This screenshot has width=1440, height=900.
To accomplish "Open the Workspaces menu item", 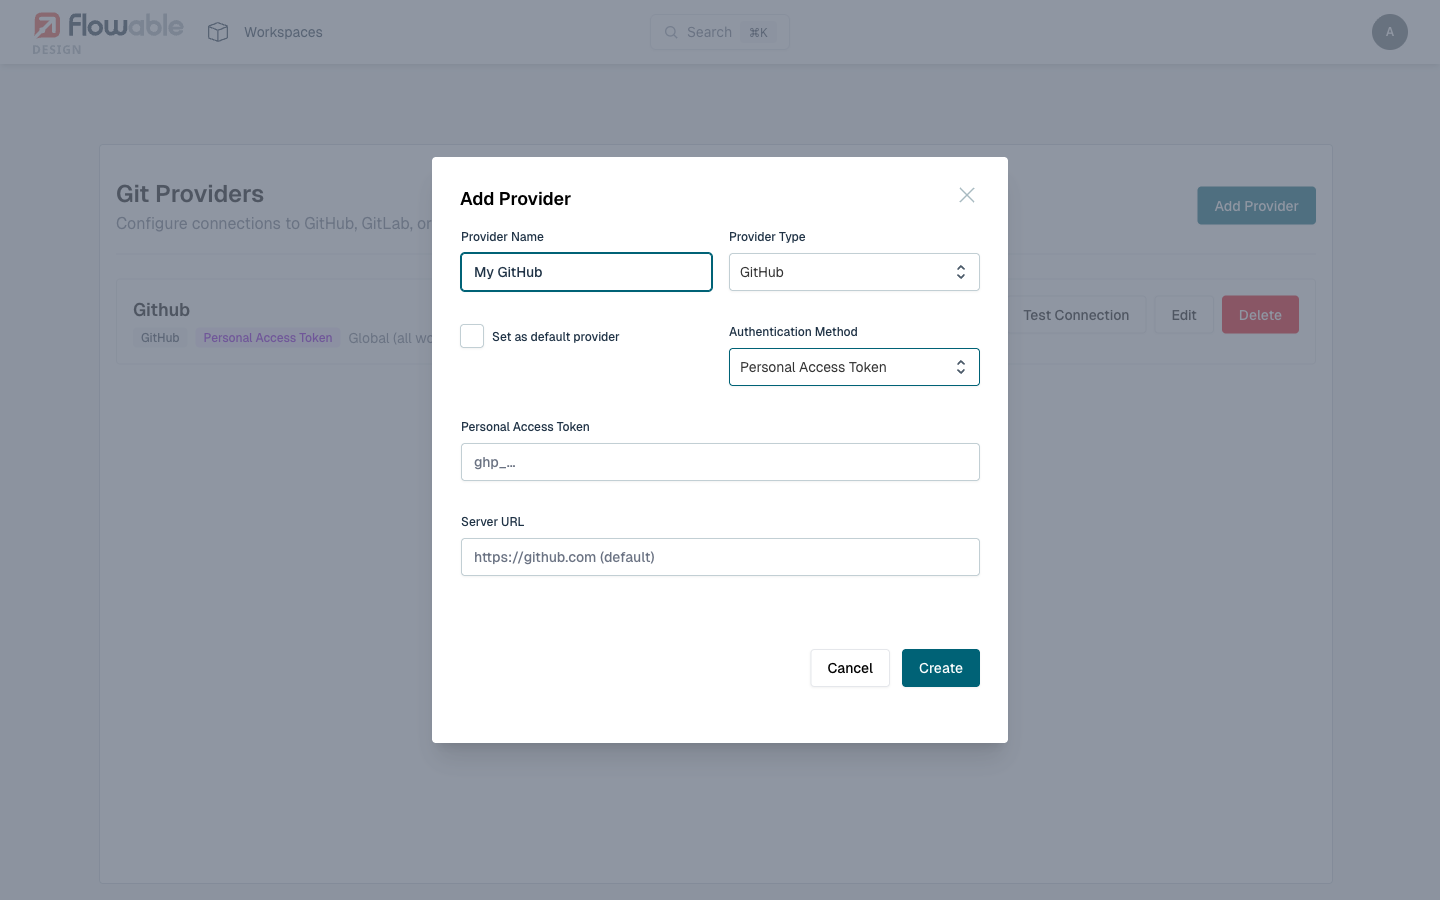I will tap(283, 32).
